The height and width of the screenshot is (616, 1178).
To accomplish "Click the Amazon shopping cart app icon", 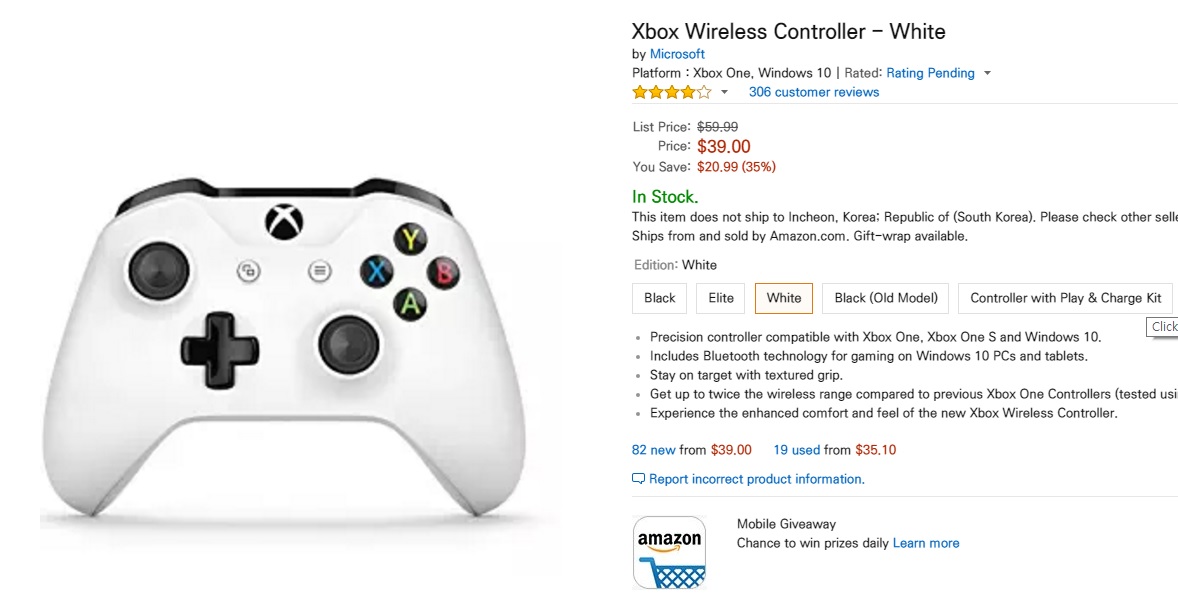I will pyautogui.click(x=669, y=552).
